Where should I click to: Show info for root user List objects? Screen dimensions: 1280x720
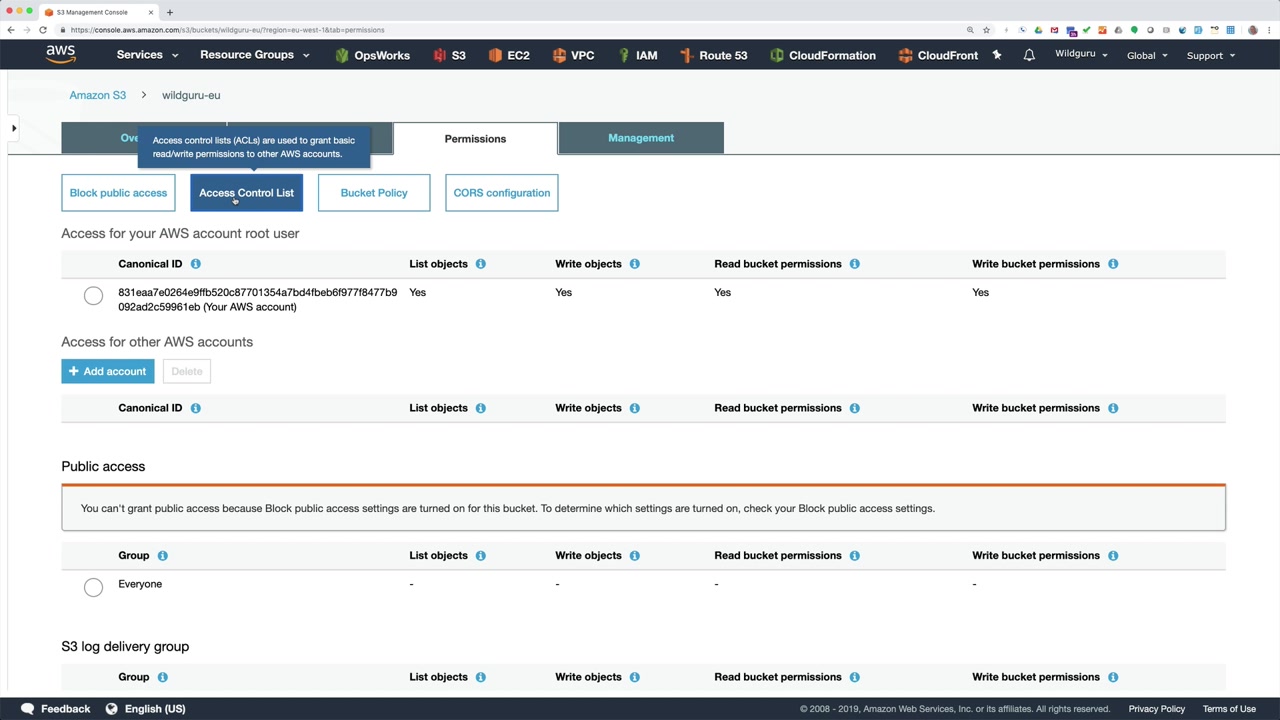(x=481, y=264)
